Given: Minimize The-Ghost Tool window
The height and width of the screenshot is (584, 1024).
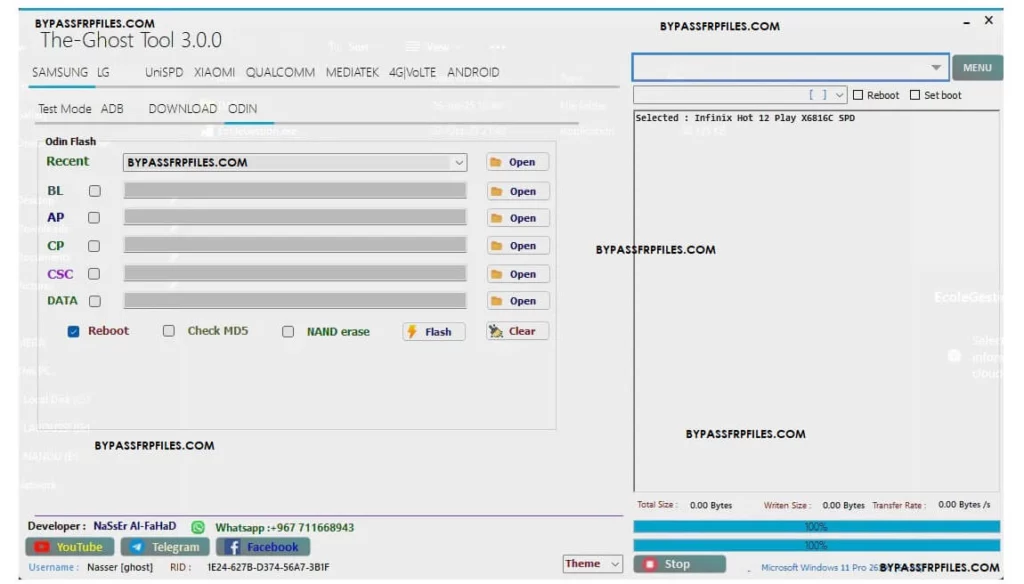Looking at the screenshot, I should [966, 23].
